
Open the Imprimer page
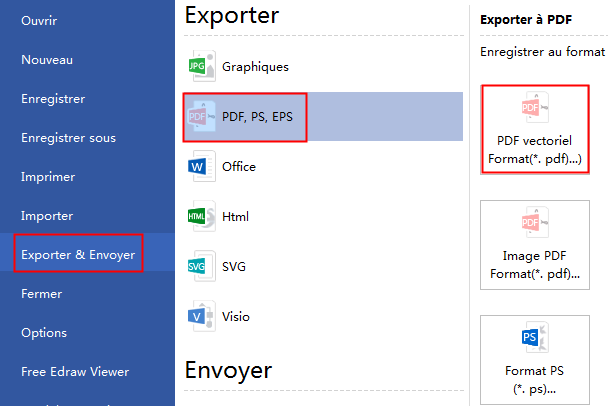click(x=49, y=177)
